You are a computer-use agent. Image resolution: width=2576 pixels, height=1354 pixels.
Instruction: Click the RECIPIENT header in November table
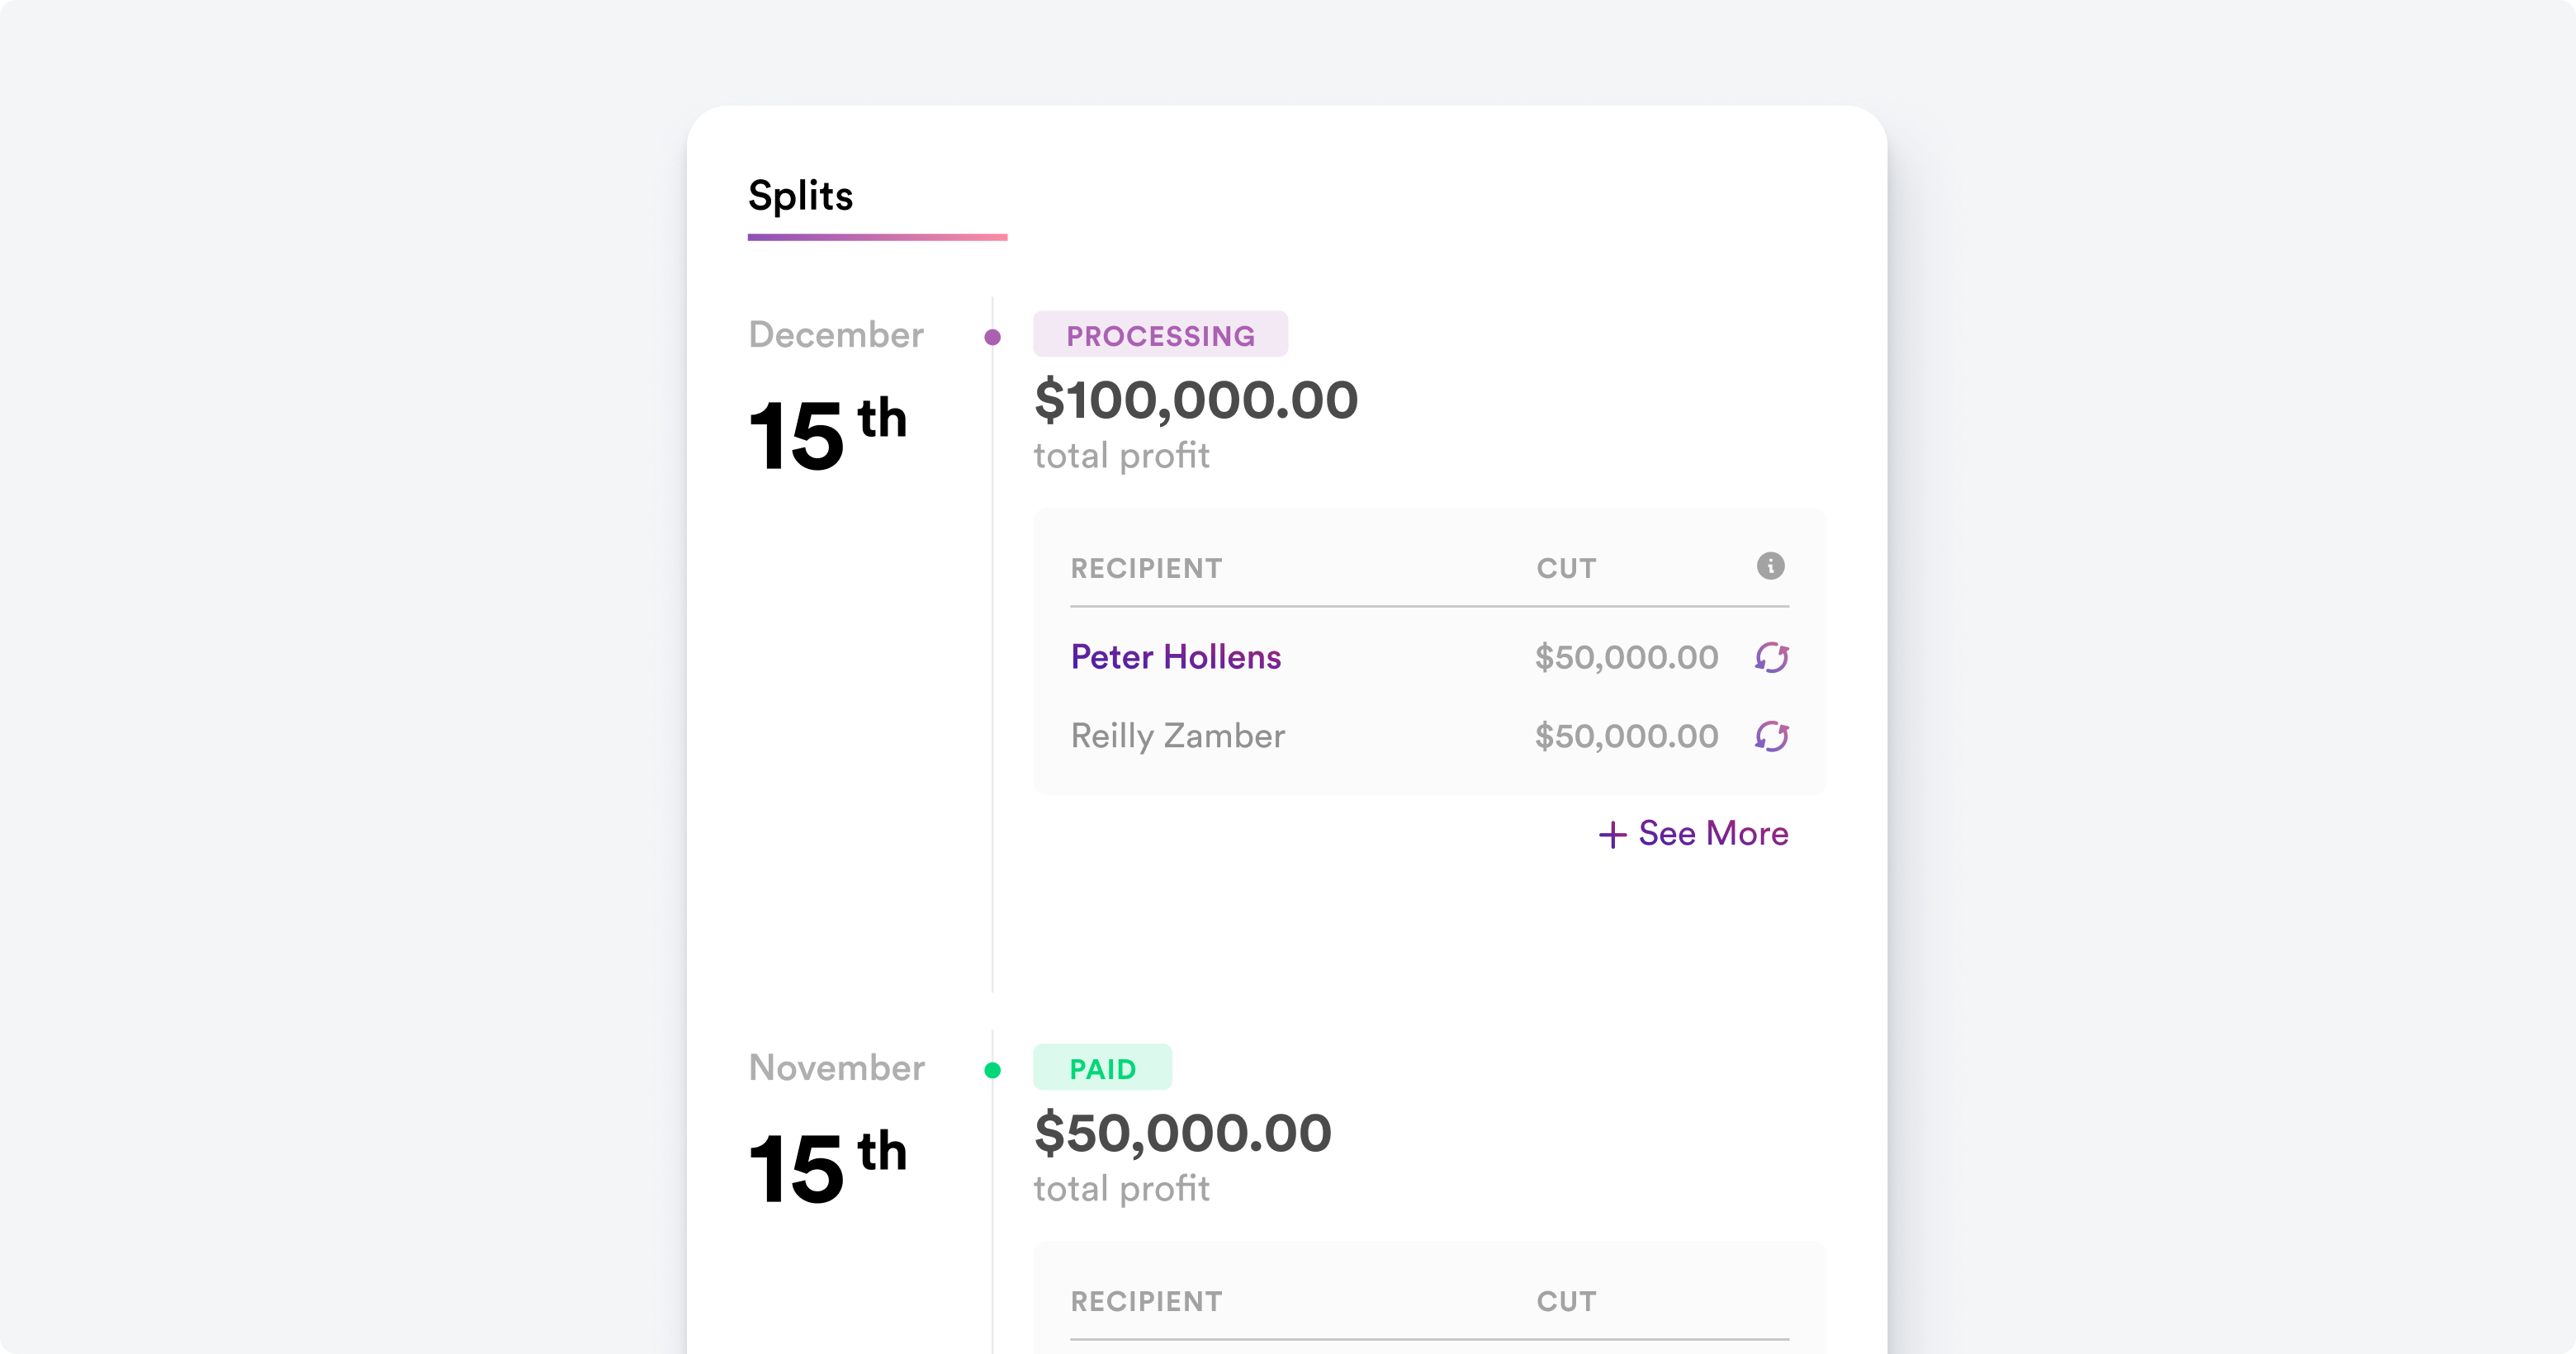point(1146,1301)
